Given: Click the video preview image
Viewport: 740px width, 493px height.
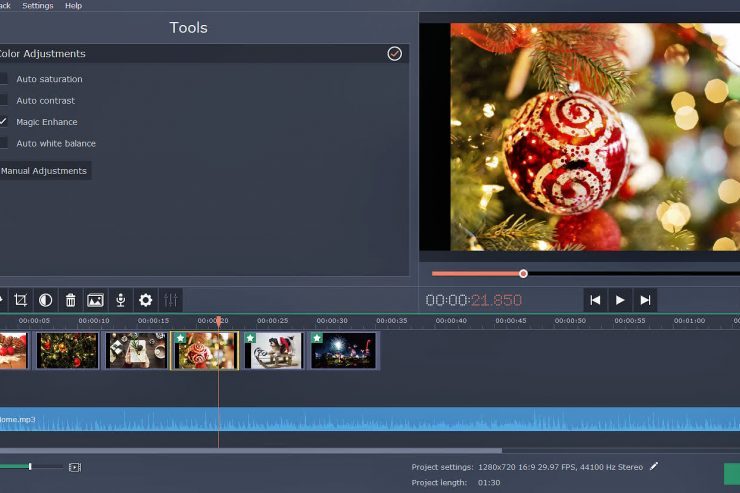Looking at the screenshot, I should click(595, 137).
